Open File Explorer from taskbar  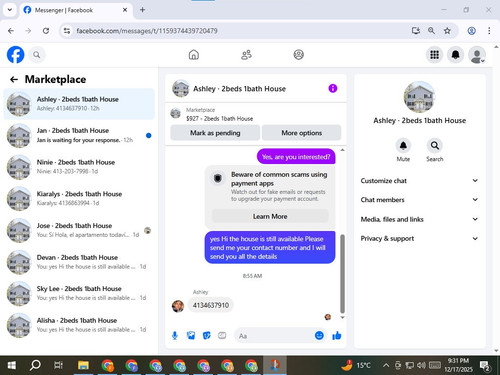(83, 365)
